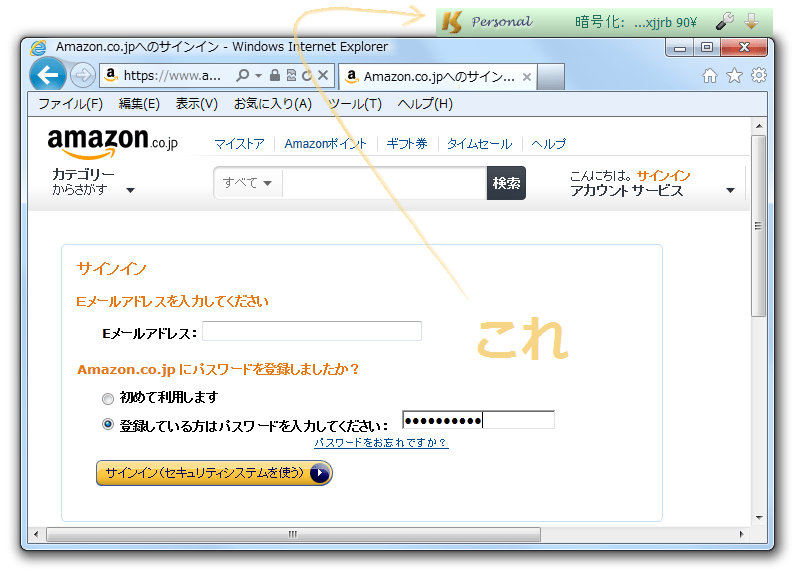This screenshot has width=798, height=574.
Task: Open the address bar dropdown arrow
Action: coord(259,76)
